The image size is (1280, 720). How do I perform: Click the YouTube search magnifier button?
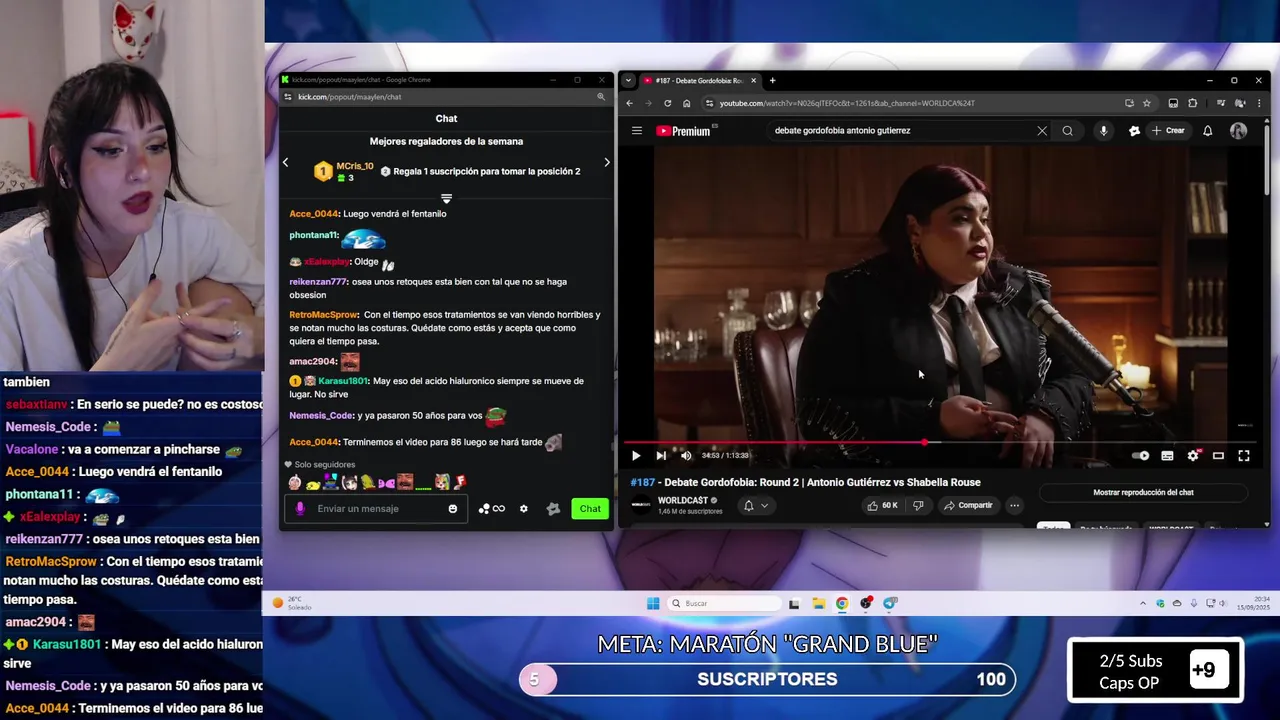[x=1067, y=131]
